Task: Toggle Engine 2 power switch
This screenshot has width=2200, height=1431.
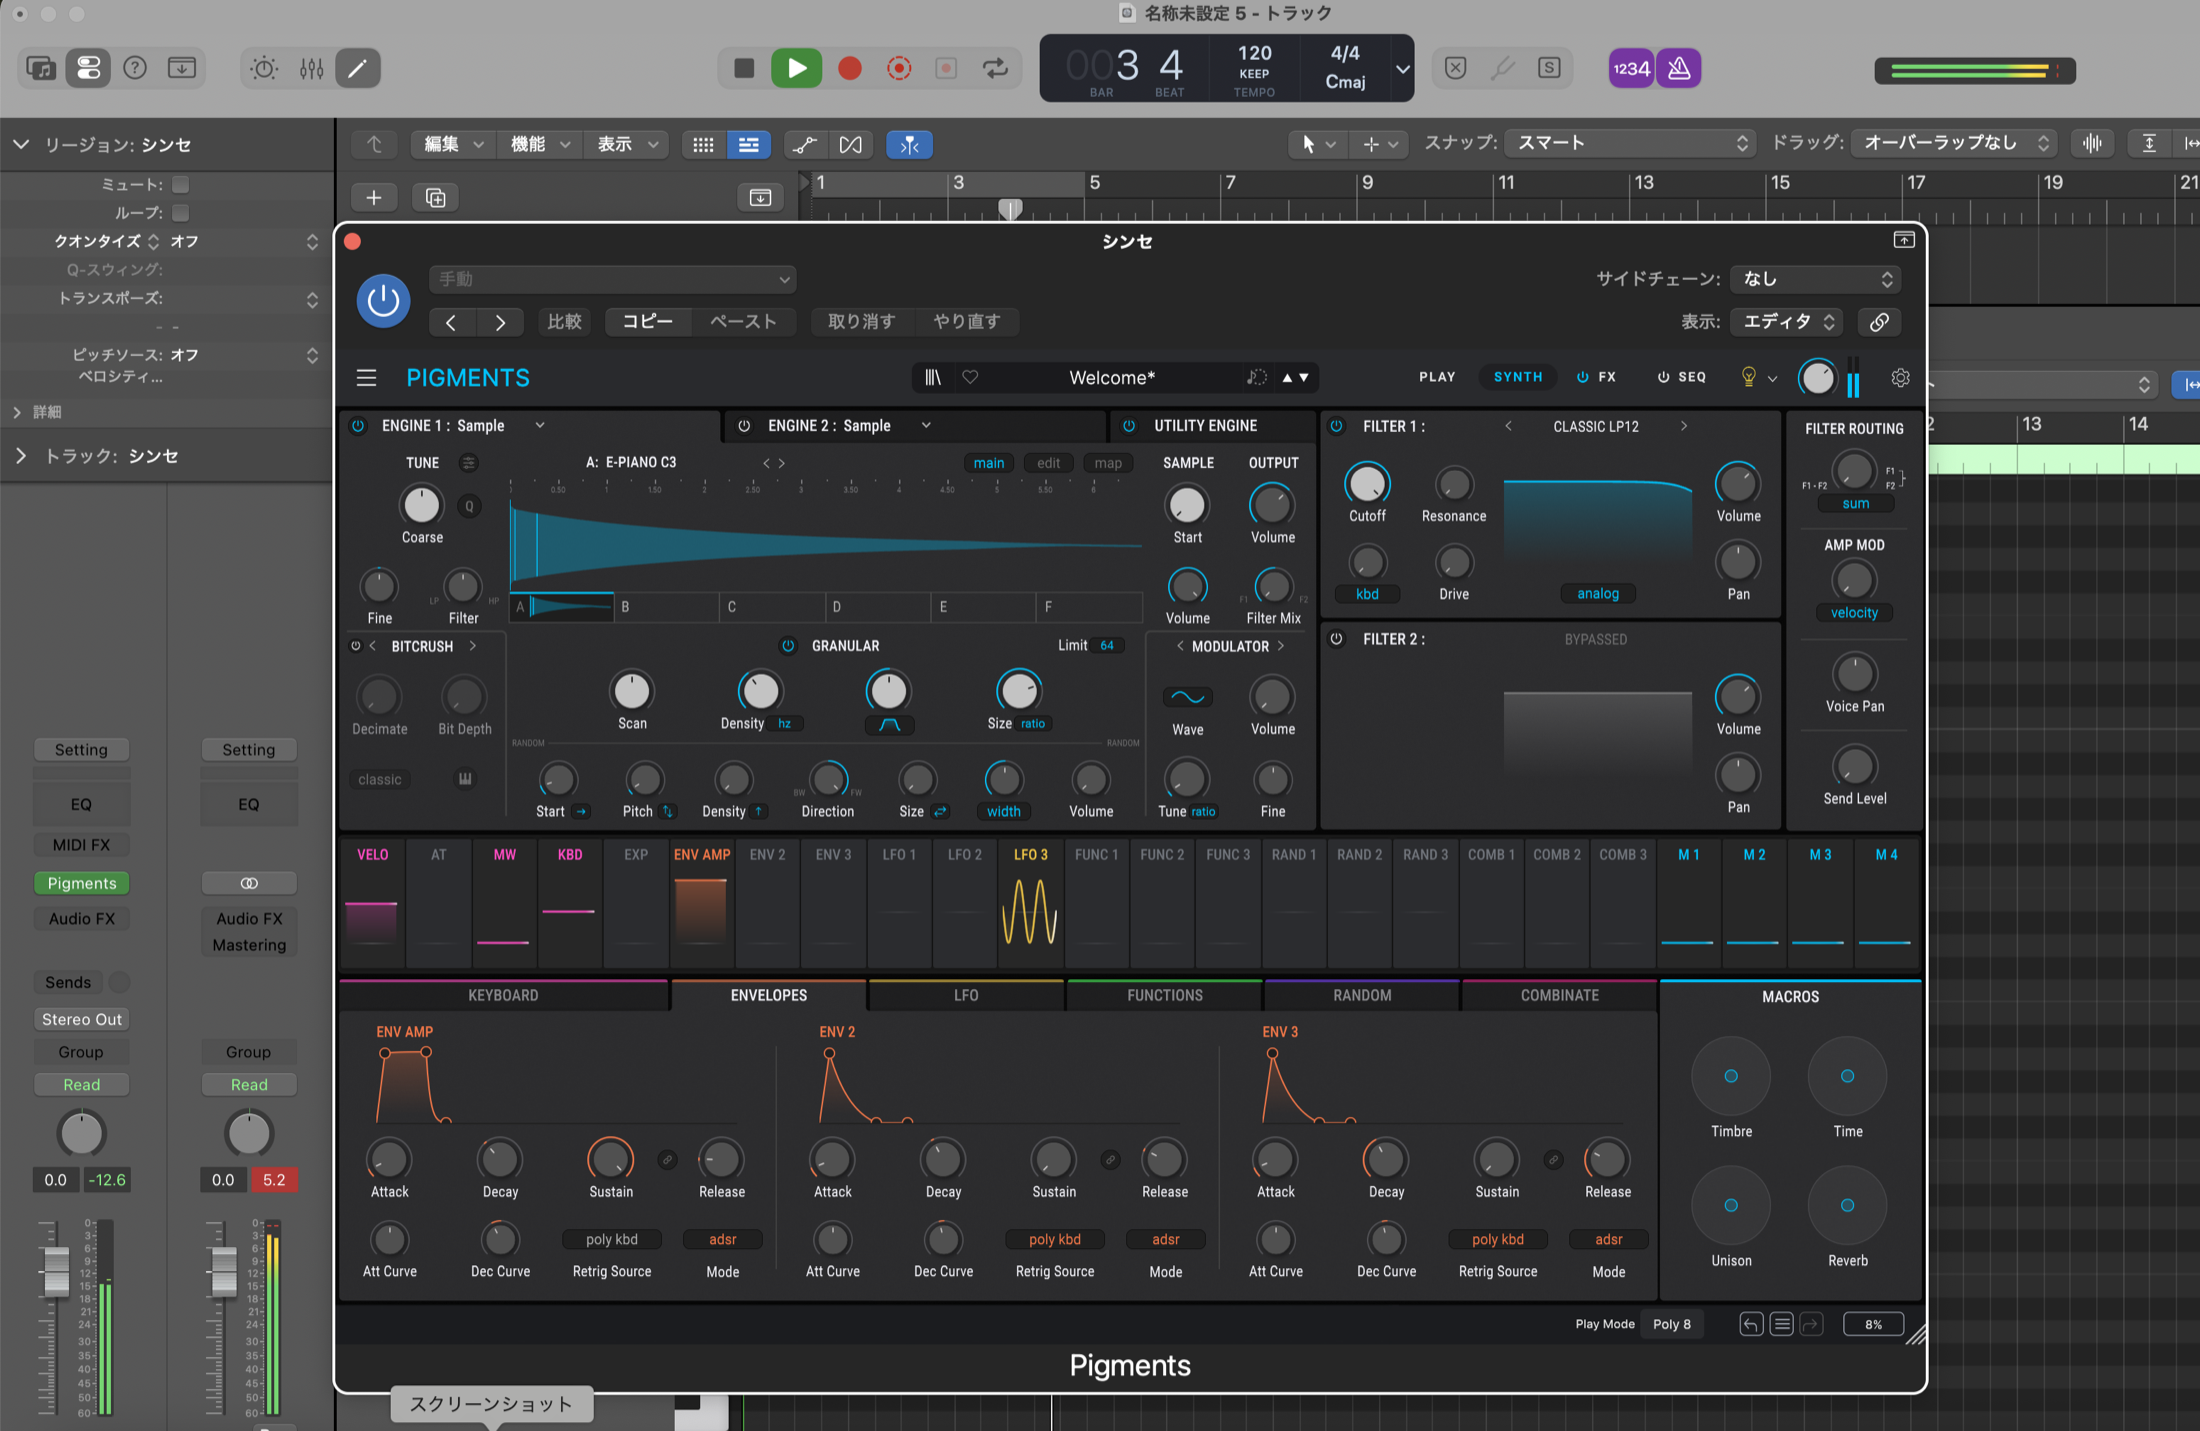Action: point(744,426)
